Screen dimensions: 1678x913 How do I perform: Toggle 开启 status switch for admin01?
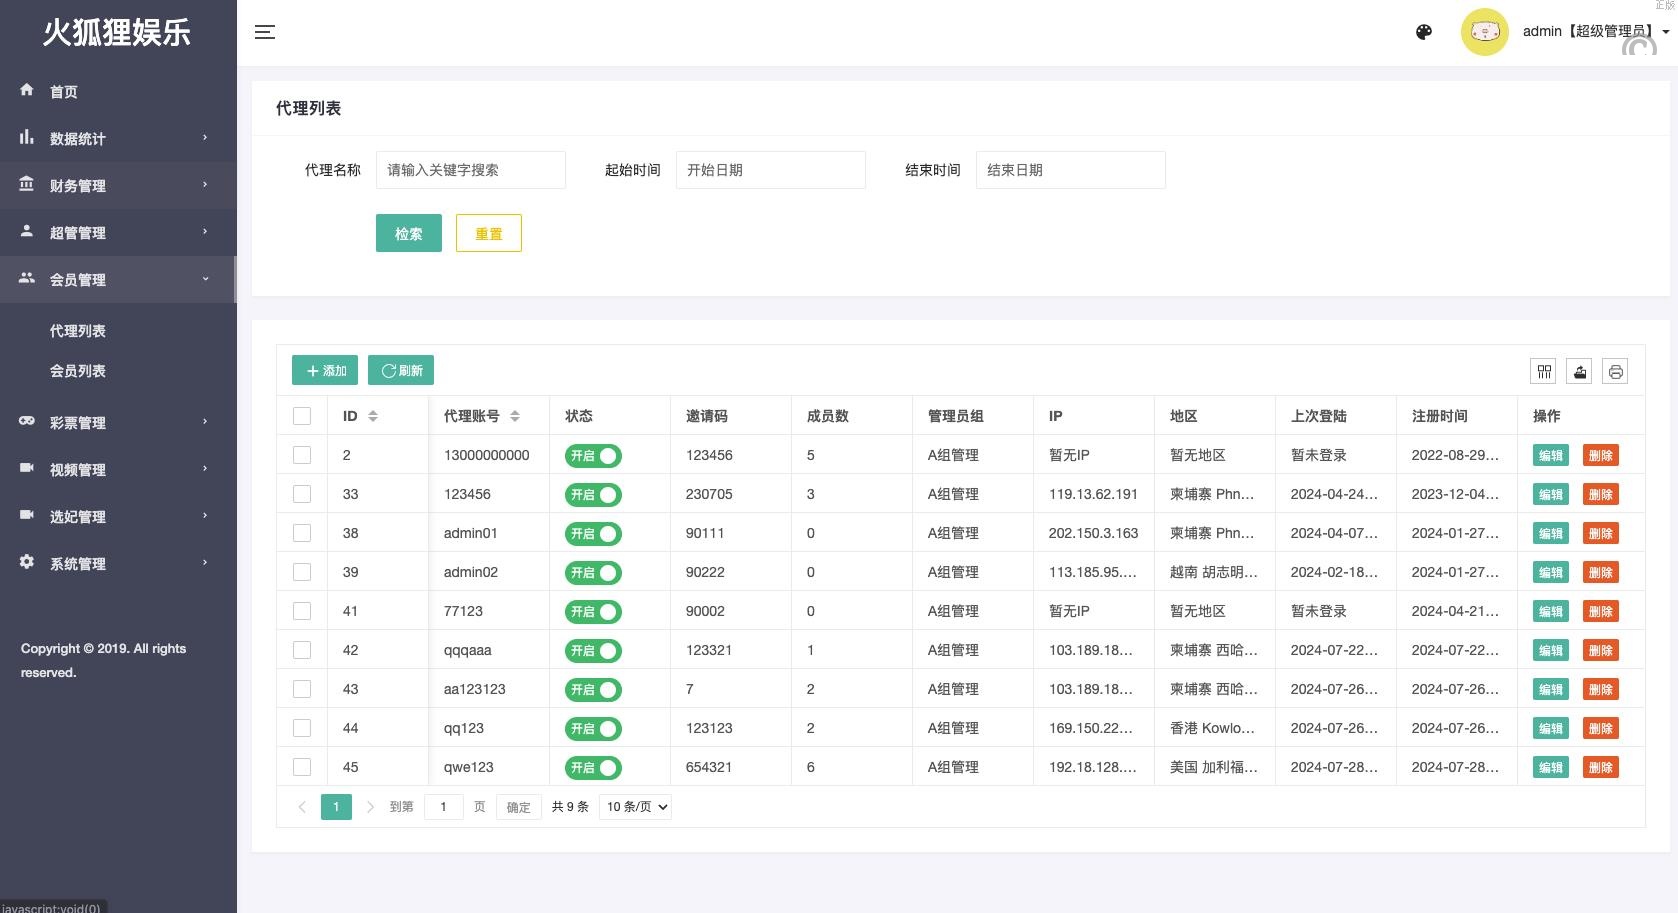[593, 534]
